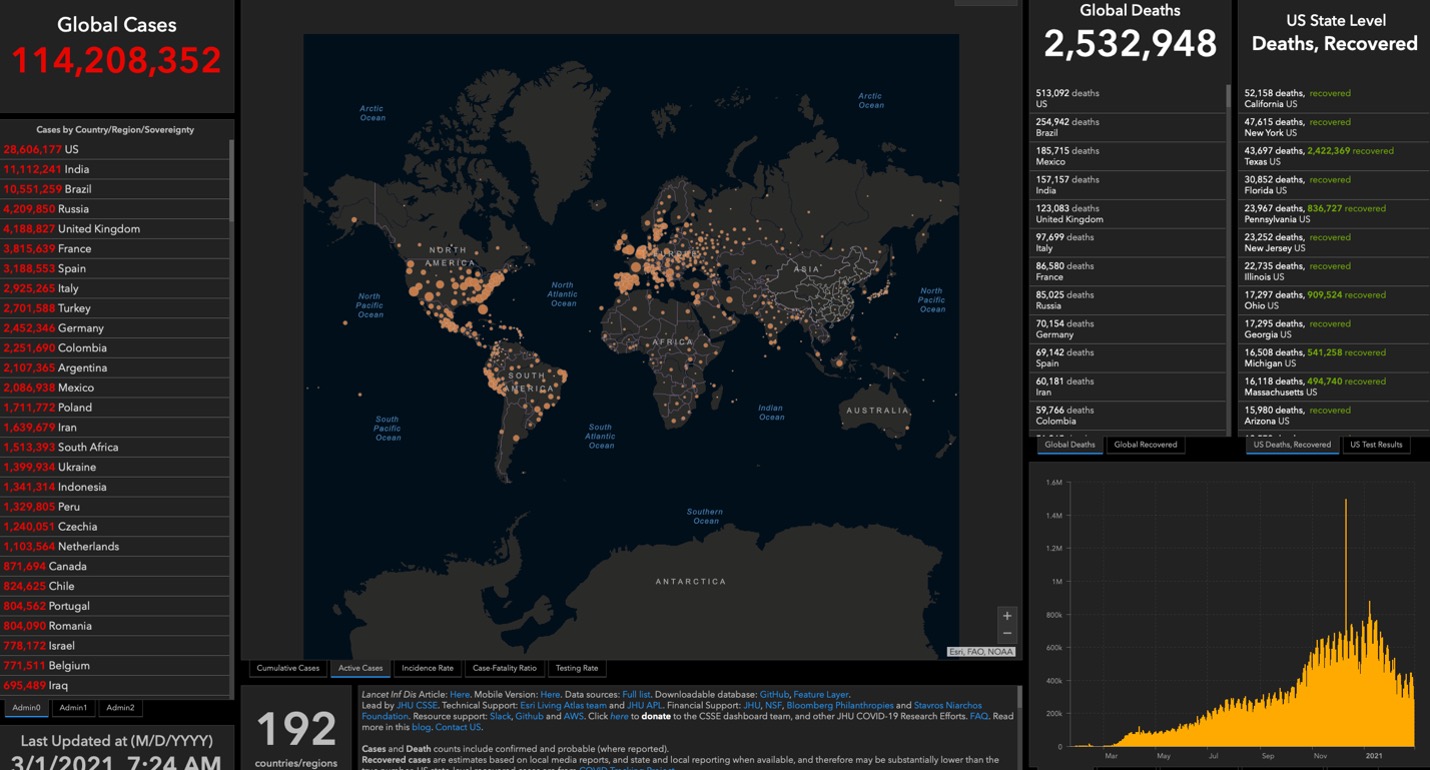Select the Admin0 view toggle
This screenshot has height=770, width=1430.
(x=25, y=707)
